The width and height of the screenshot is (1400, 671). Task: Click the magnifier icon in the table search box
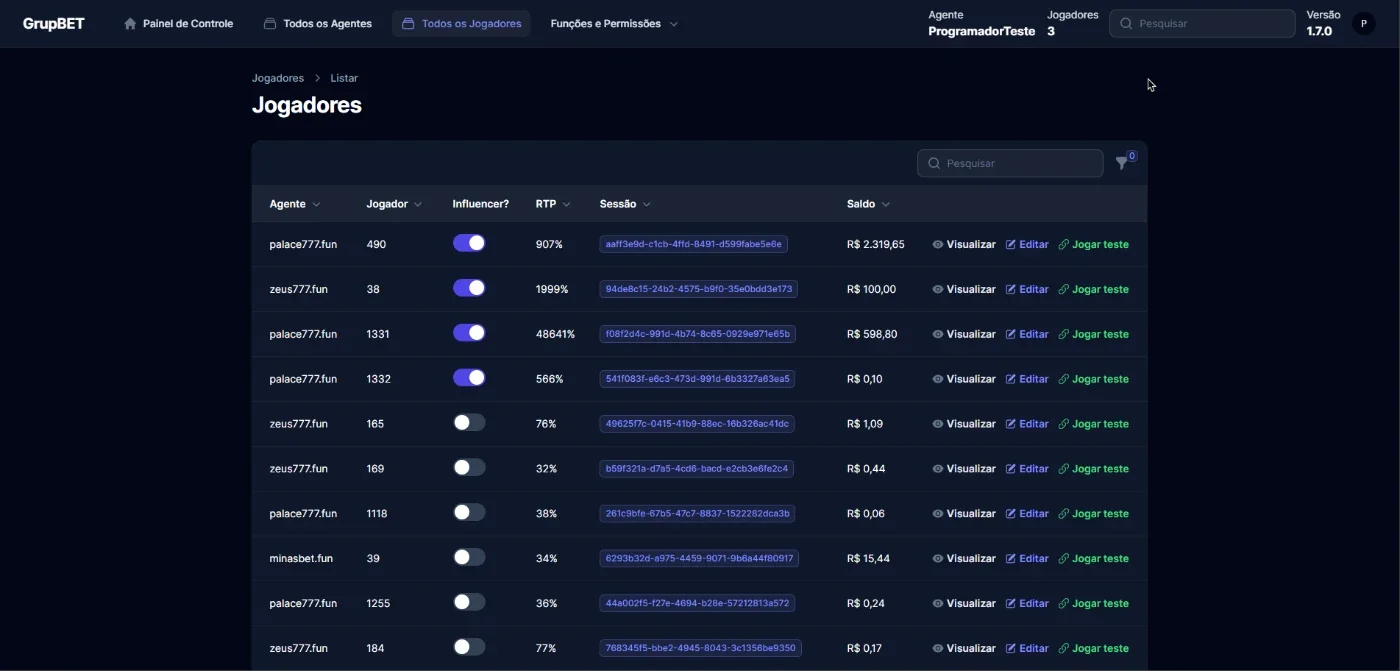(934, 163)
